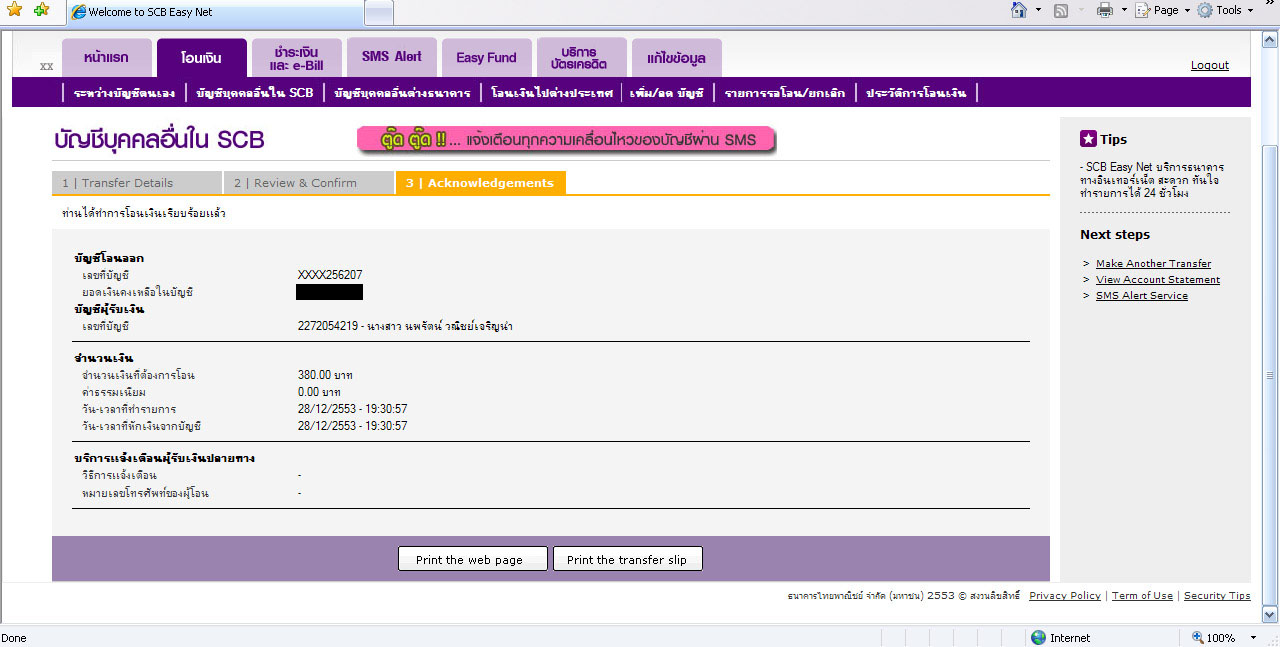Screen dimensions: 1280x647
Task: Click the RSS feeds icon
Action: pos(1061,10)
